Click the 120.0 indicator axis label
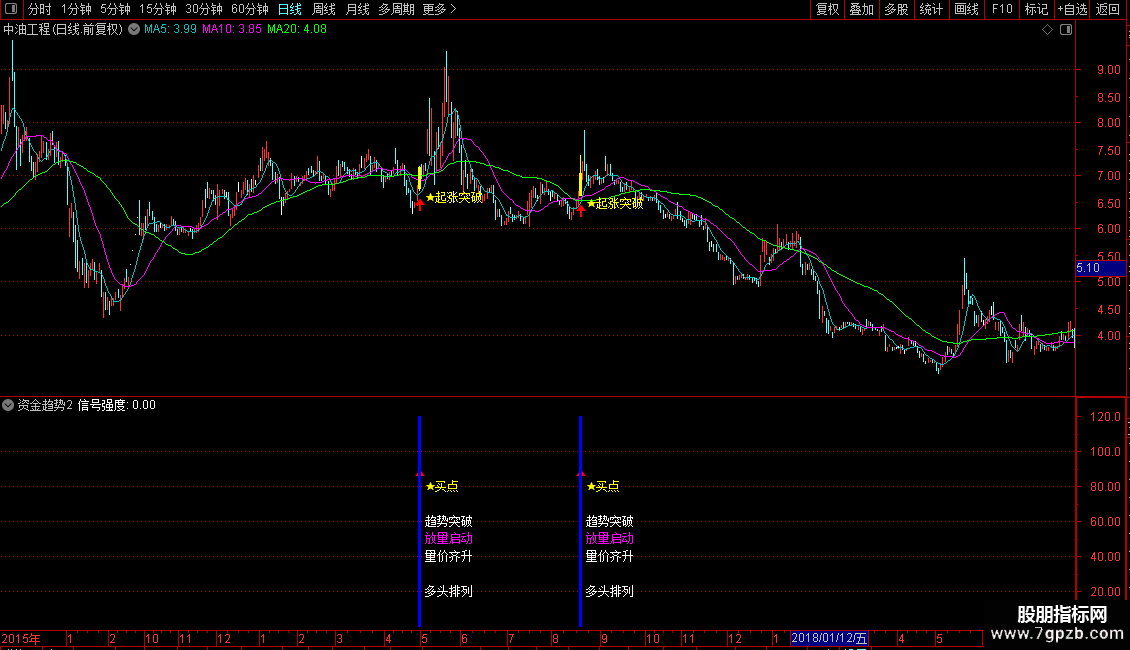This screenshot has height=650, width=1130. click(1105, 417)
